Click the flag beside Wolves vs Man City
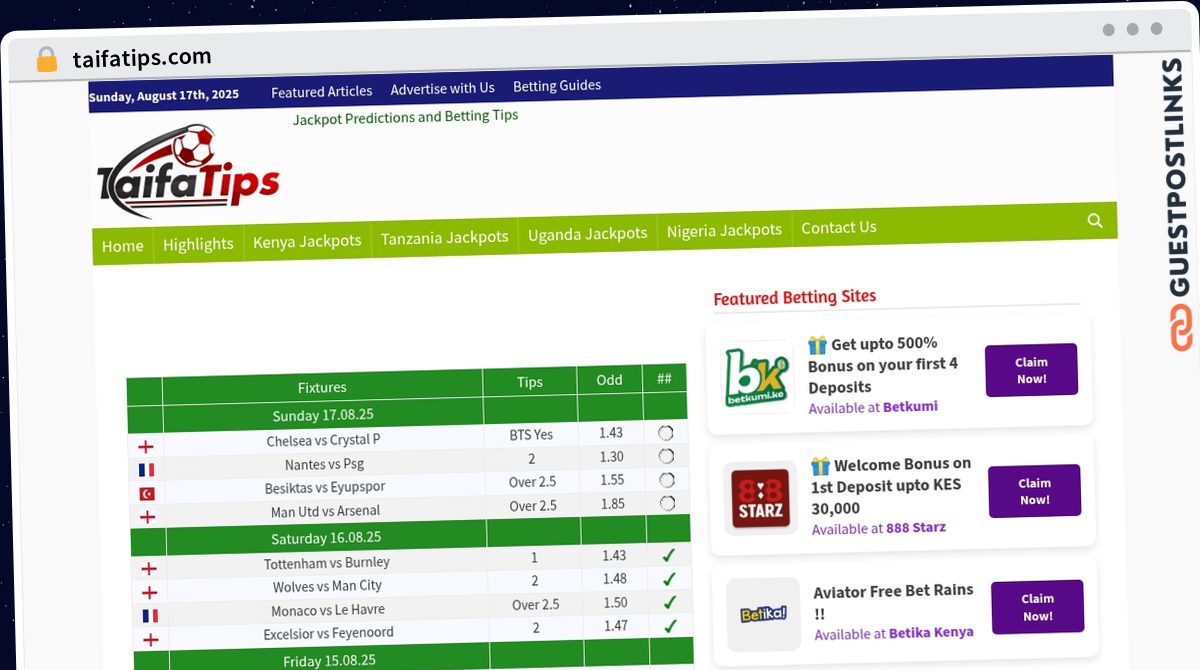The width and height of the screenshot is (1200, 670). click(x=150, y=593)
